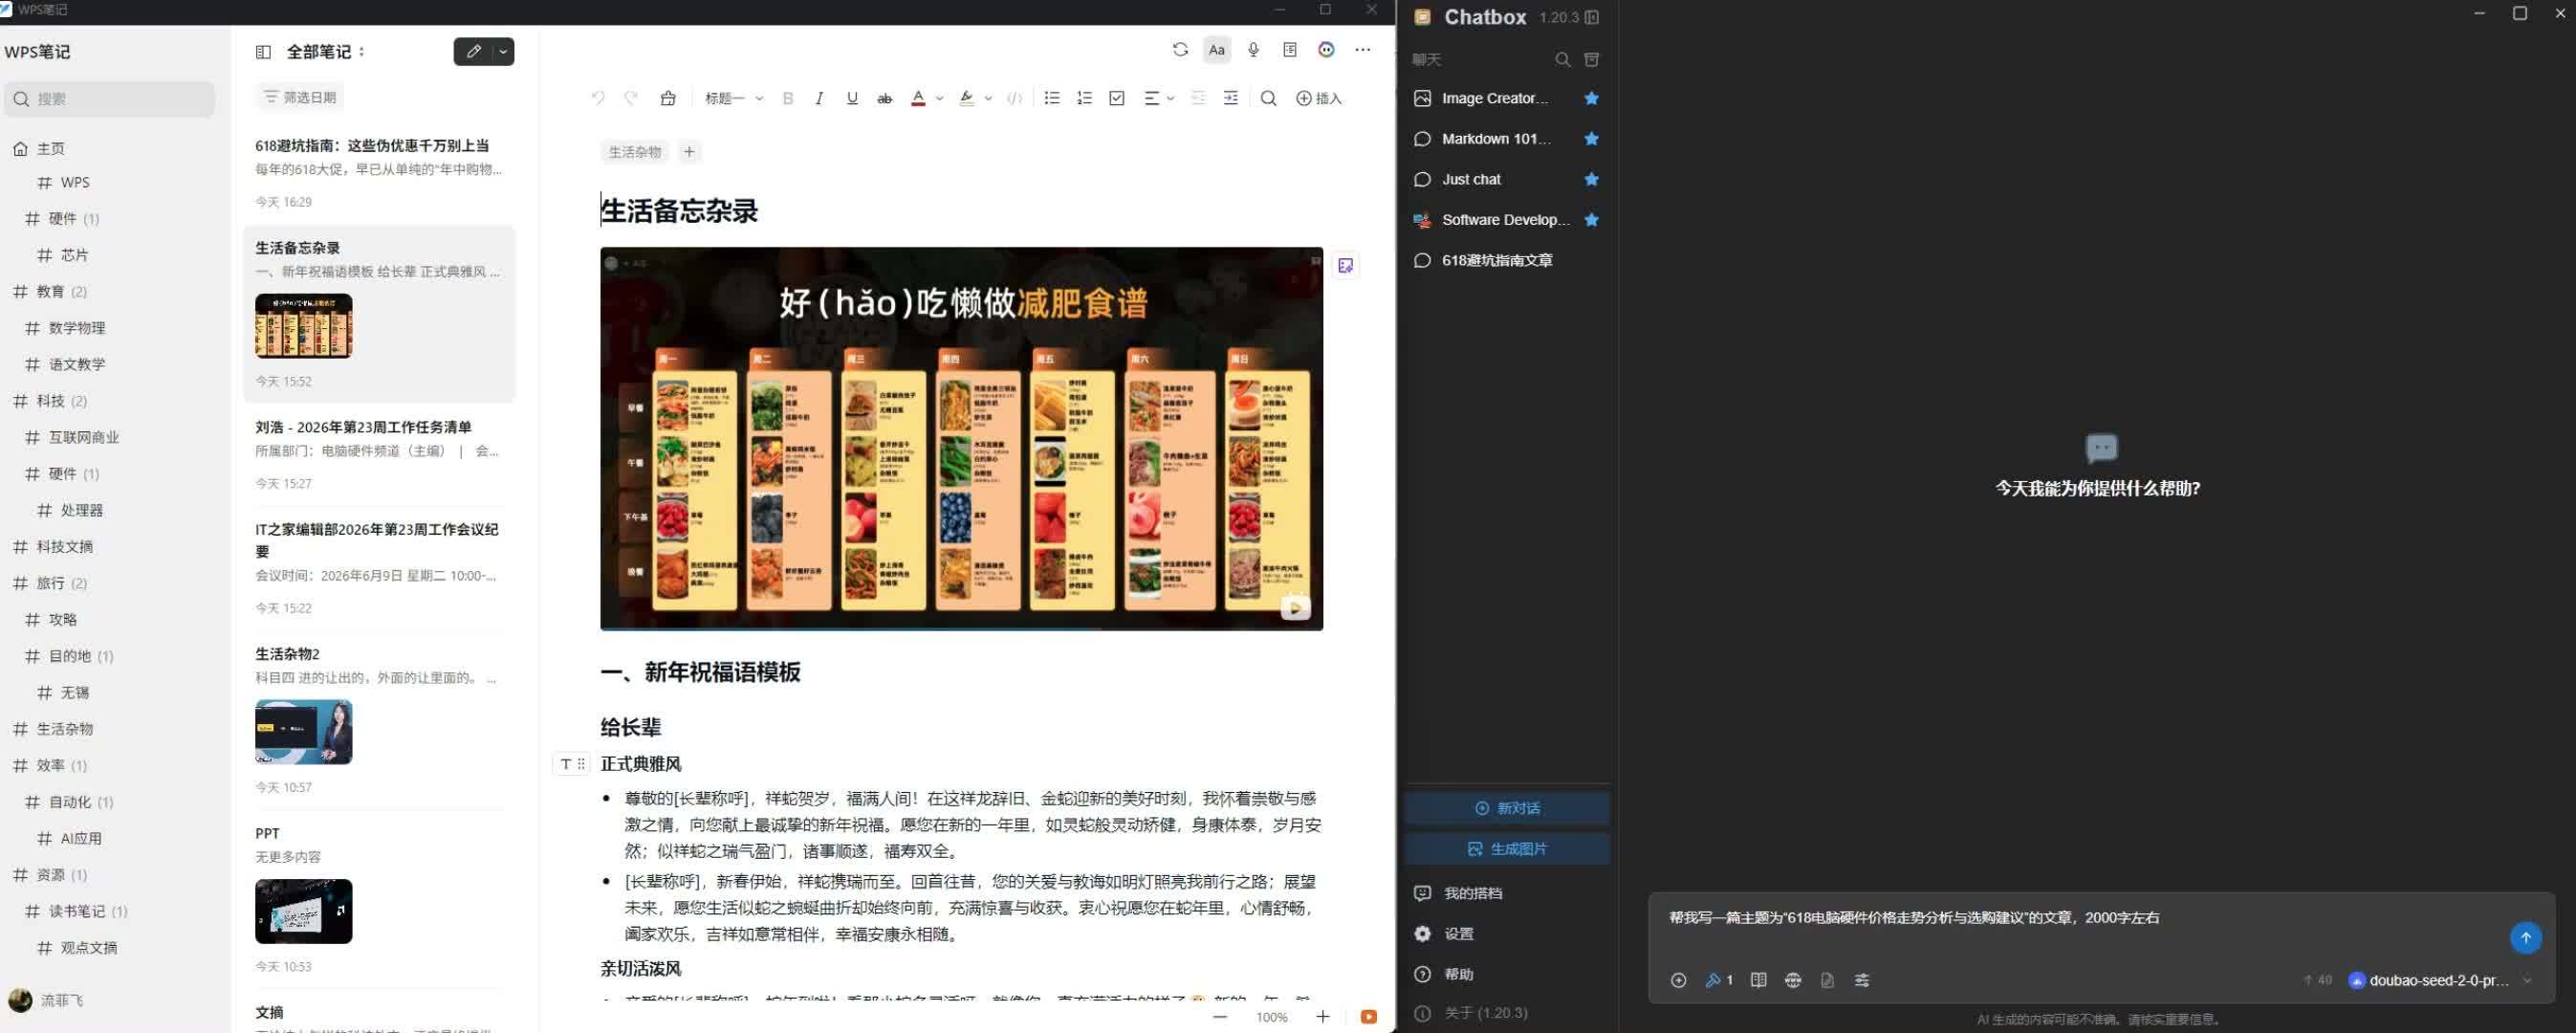Open find in note search icon

1268,98
